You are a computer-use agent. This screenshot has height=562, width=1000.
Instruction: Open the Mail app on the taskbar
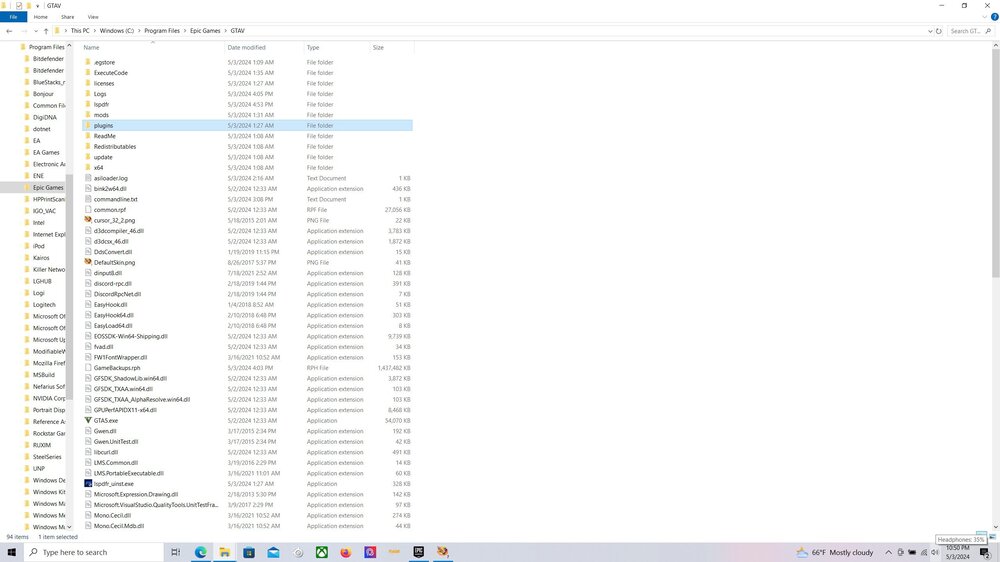tap(273, 552)
